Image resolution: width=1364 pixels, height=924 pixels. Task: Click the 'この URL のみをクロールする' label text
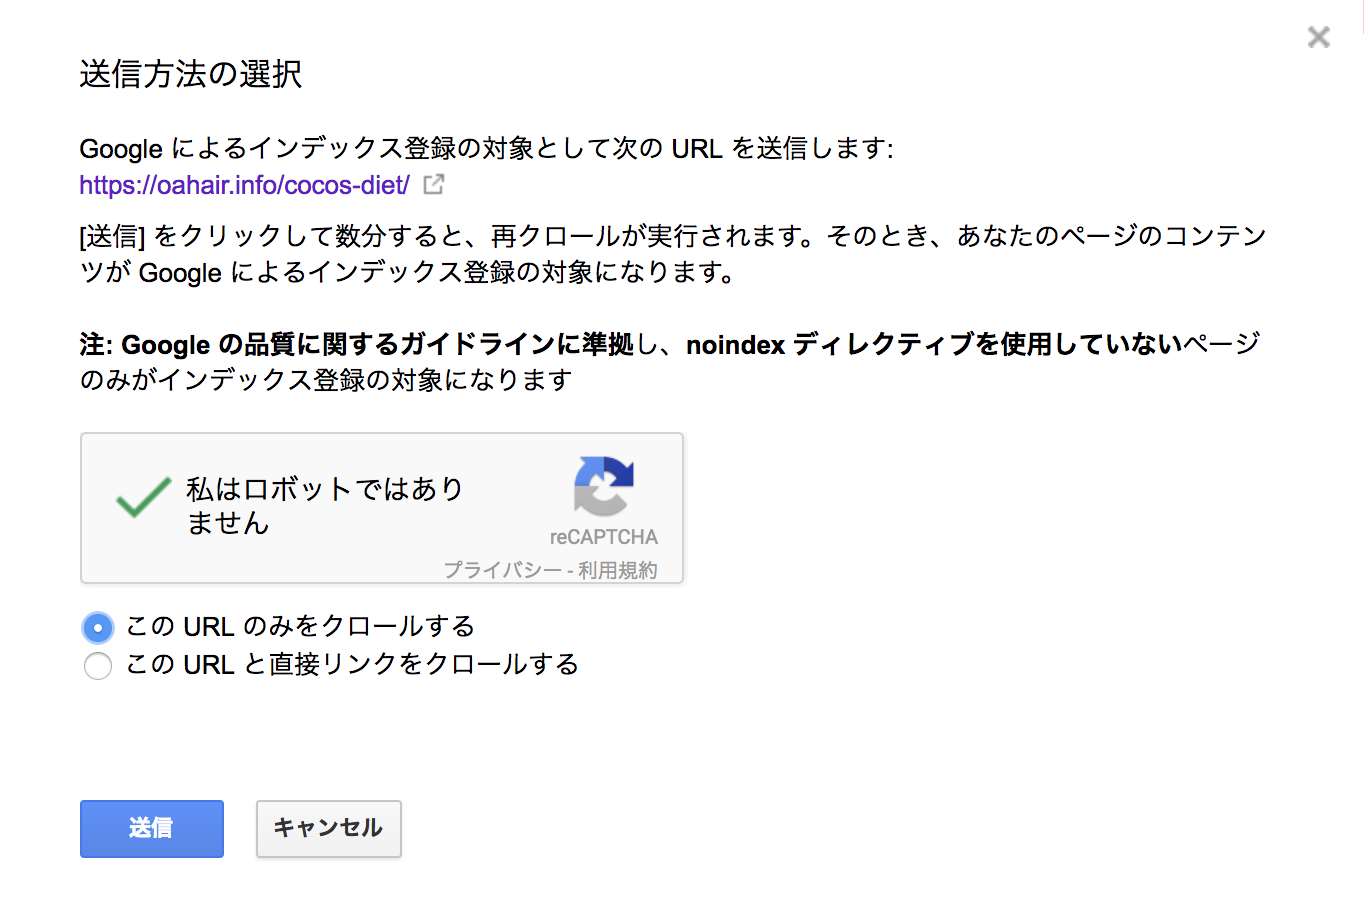pos(300,627)
